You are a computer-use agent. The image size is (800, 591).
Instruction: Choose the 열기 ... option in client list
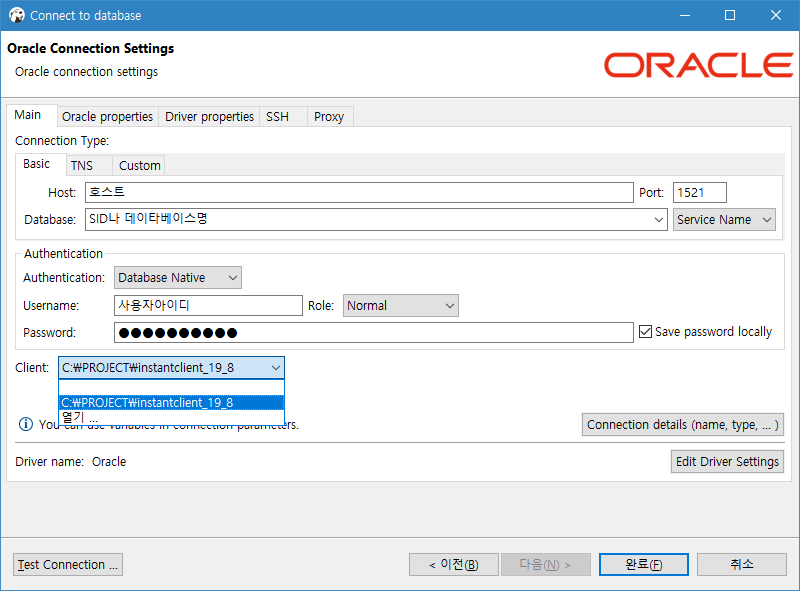pyautogui.click(x=171, y=417)
